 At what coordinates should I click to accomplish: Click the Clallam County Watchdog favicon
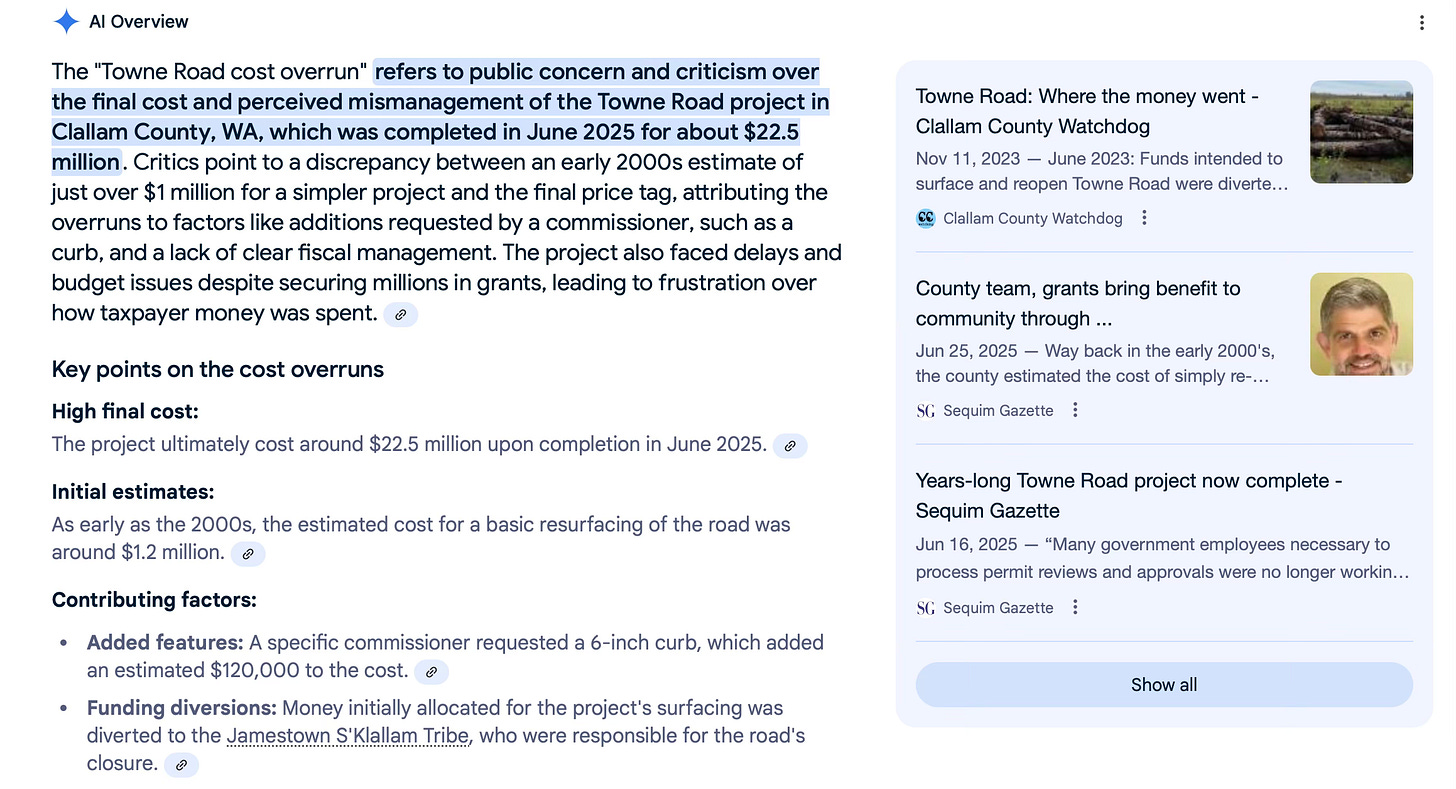(x=926, y=218)
